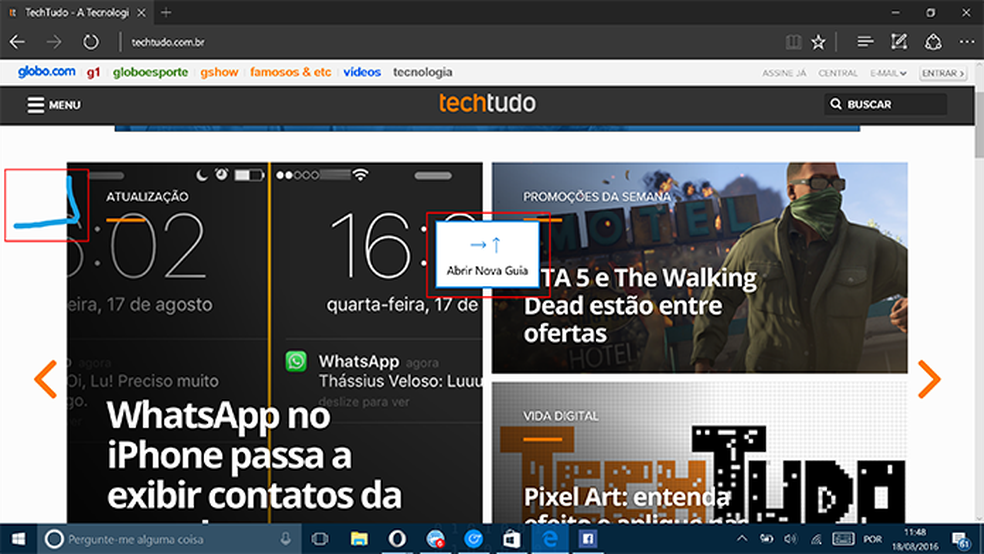Click the browser forward arrow

[54, 42]
